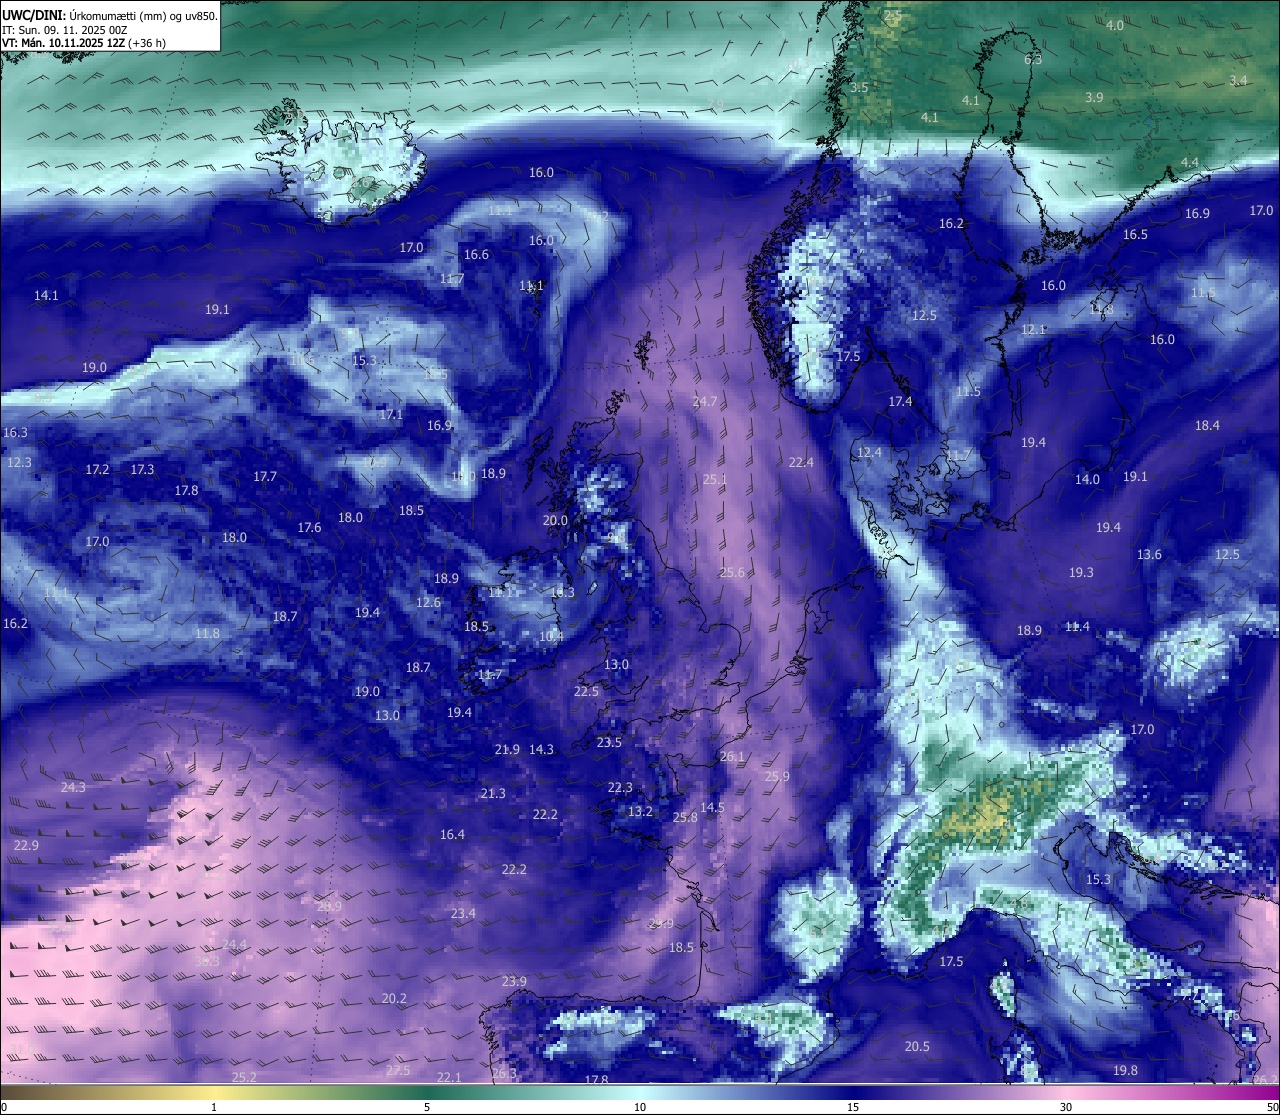Click the "IT: Sun. 09. 11. 2025 00Z" line
The height and width of the screenshot is (1115, 1280).
click(x=64, y=30)
